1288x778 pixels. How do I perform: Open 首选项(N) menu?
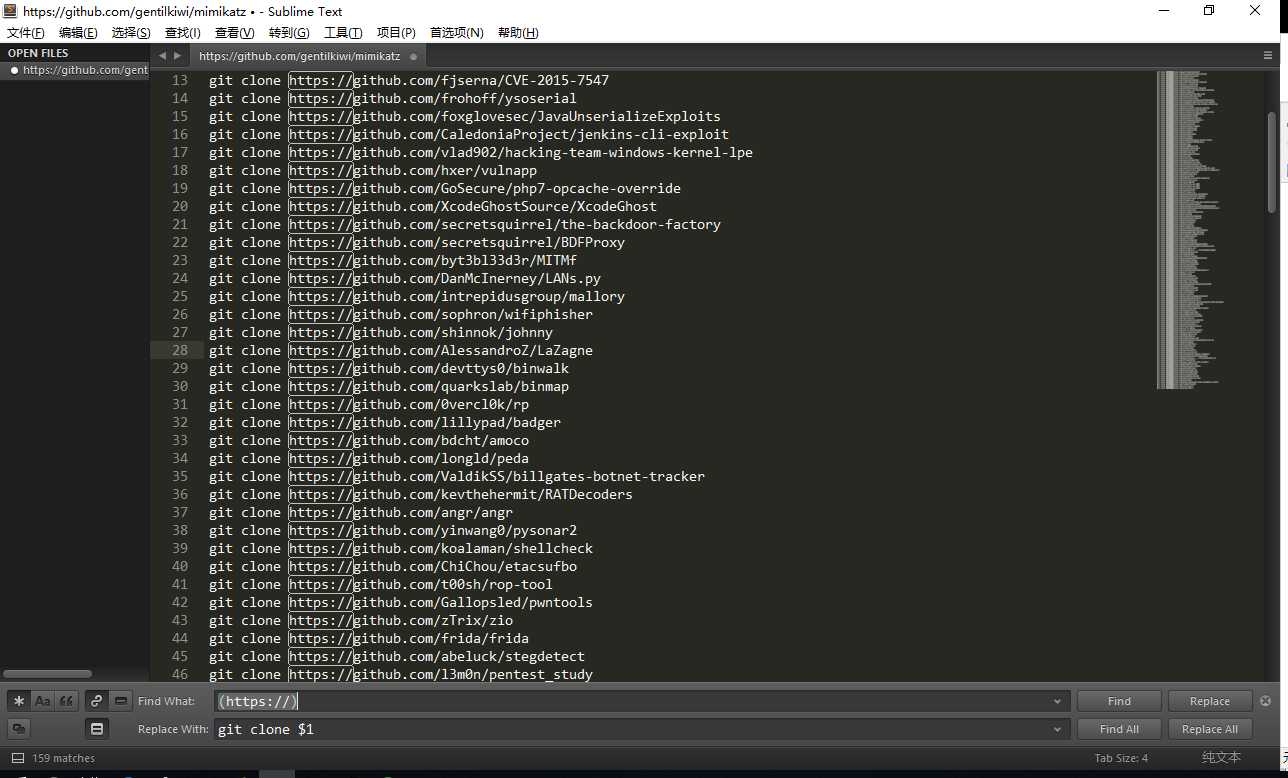[456, 33]
